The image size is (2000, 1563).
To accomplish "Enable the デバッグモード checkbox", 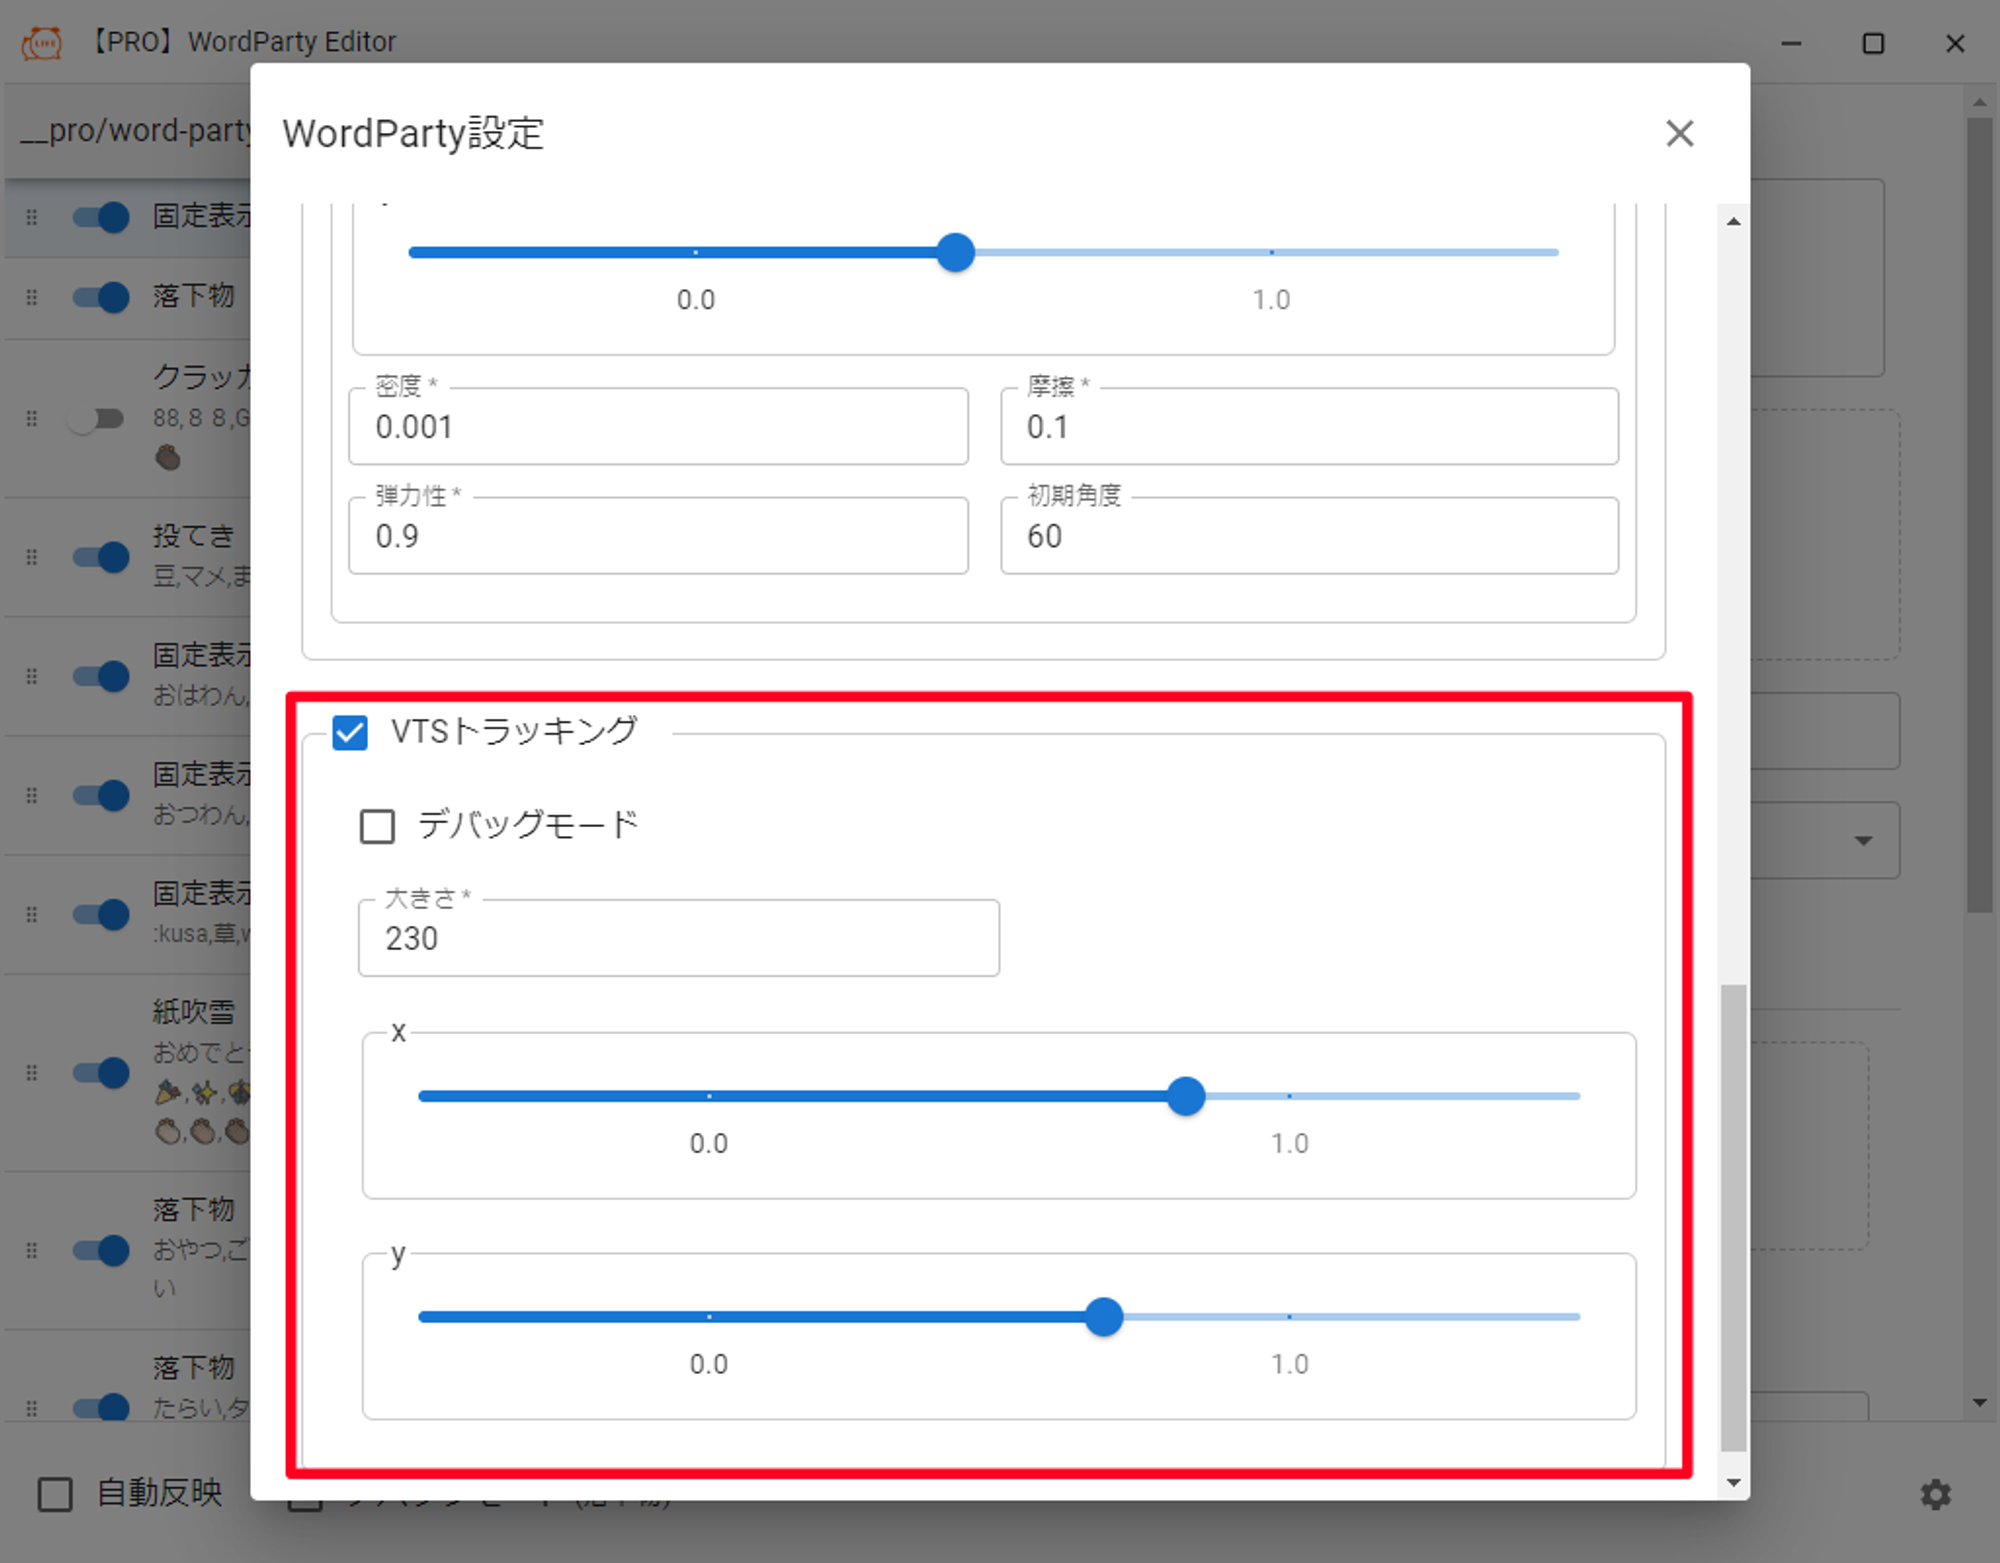I will [377, 826].
